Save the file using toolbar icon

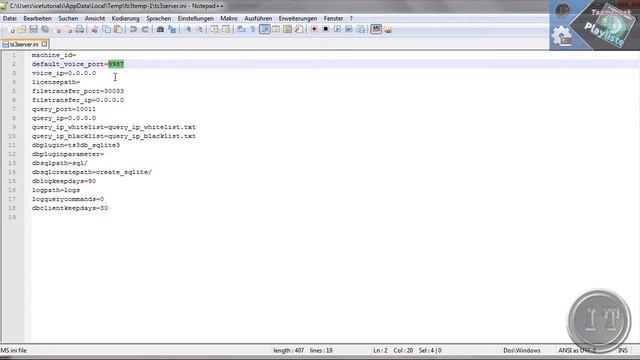33,29
